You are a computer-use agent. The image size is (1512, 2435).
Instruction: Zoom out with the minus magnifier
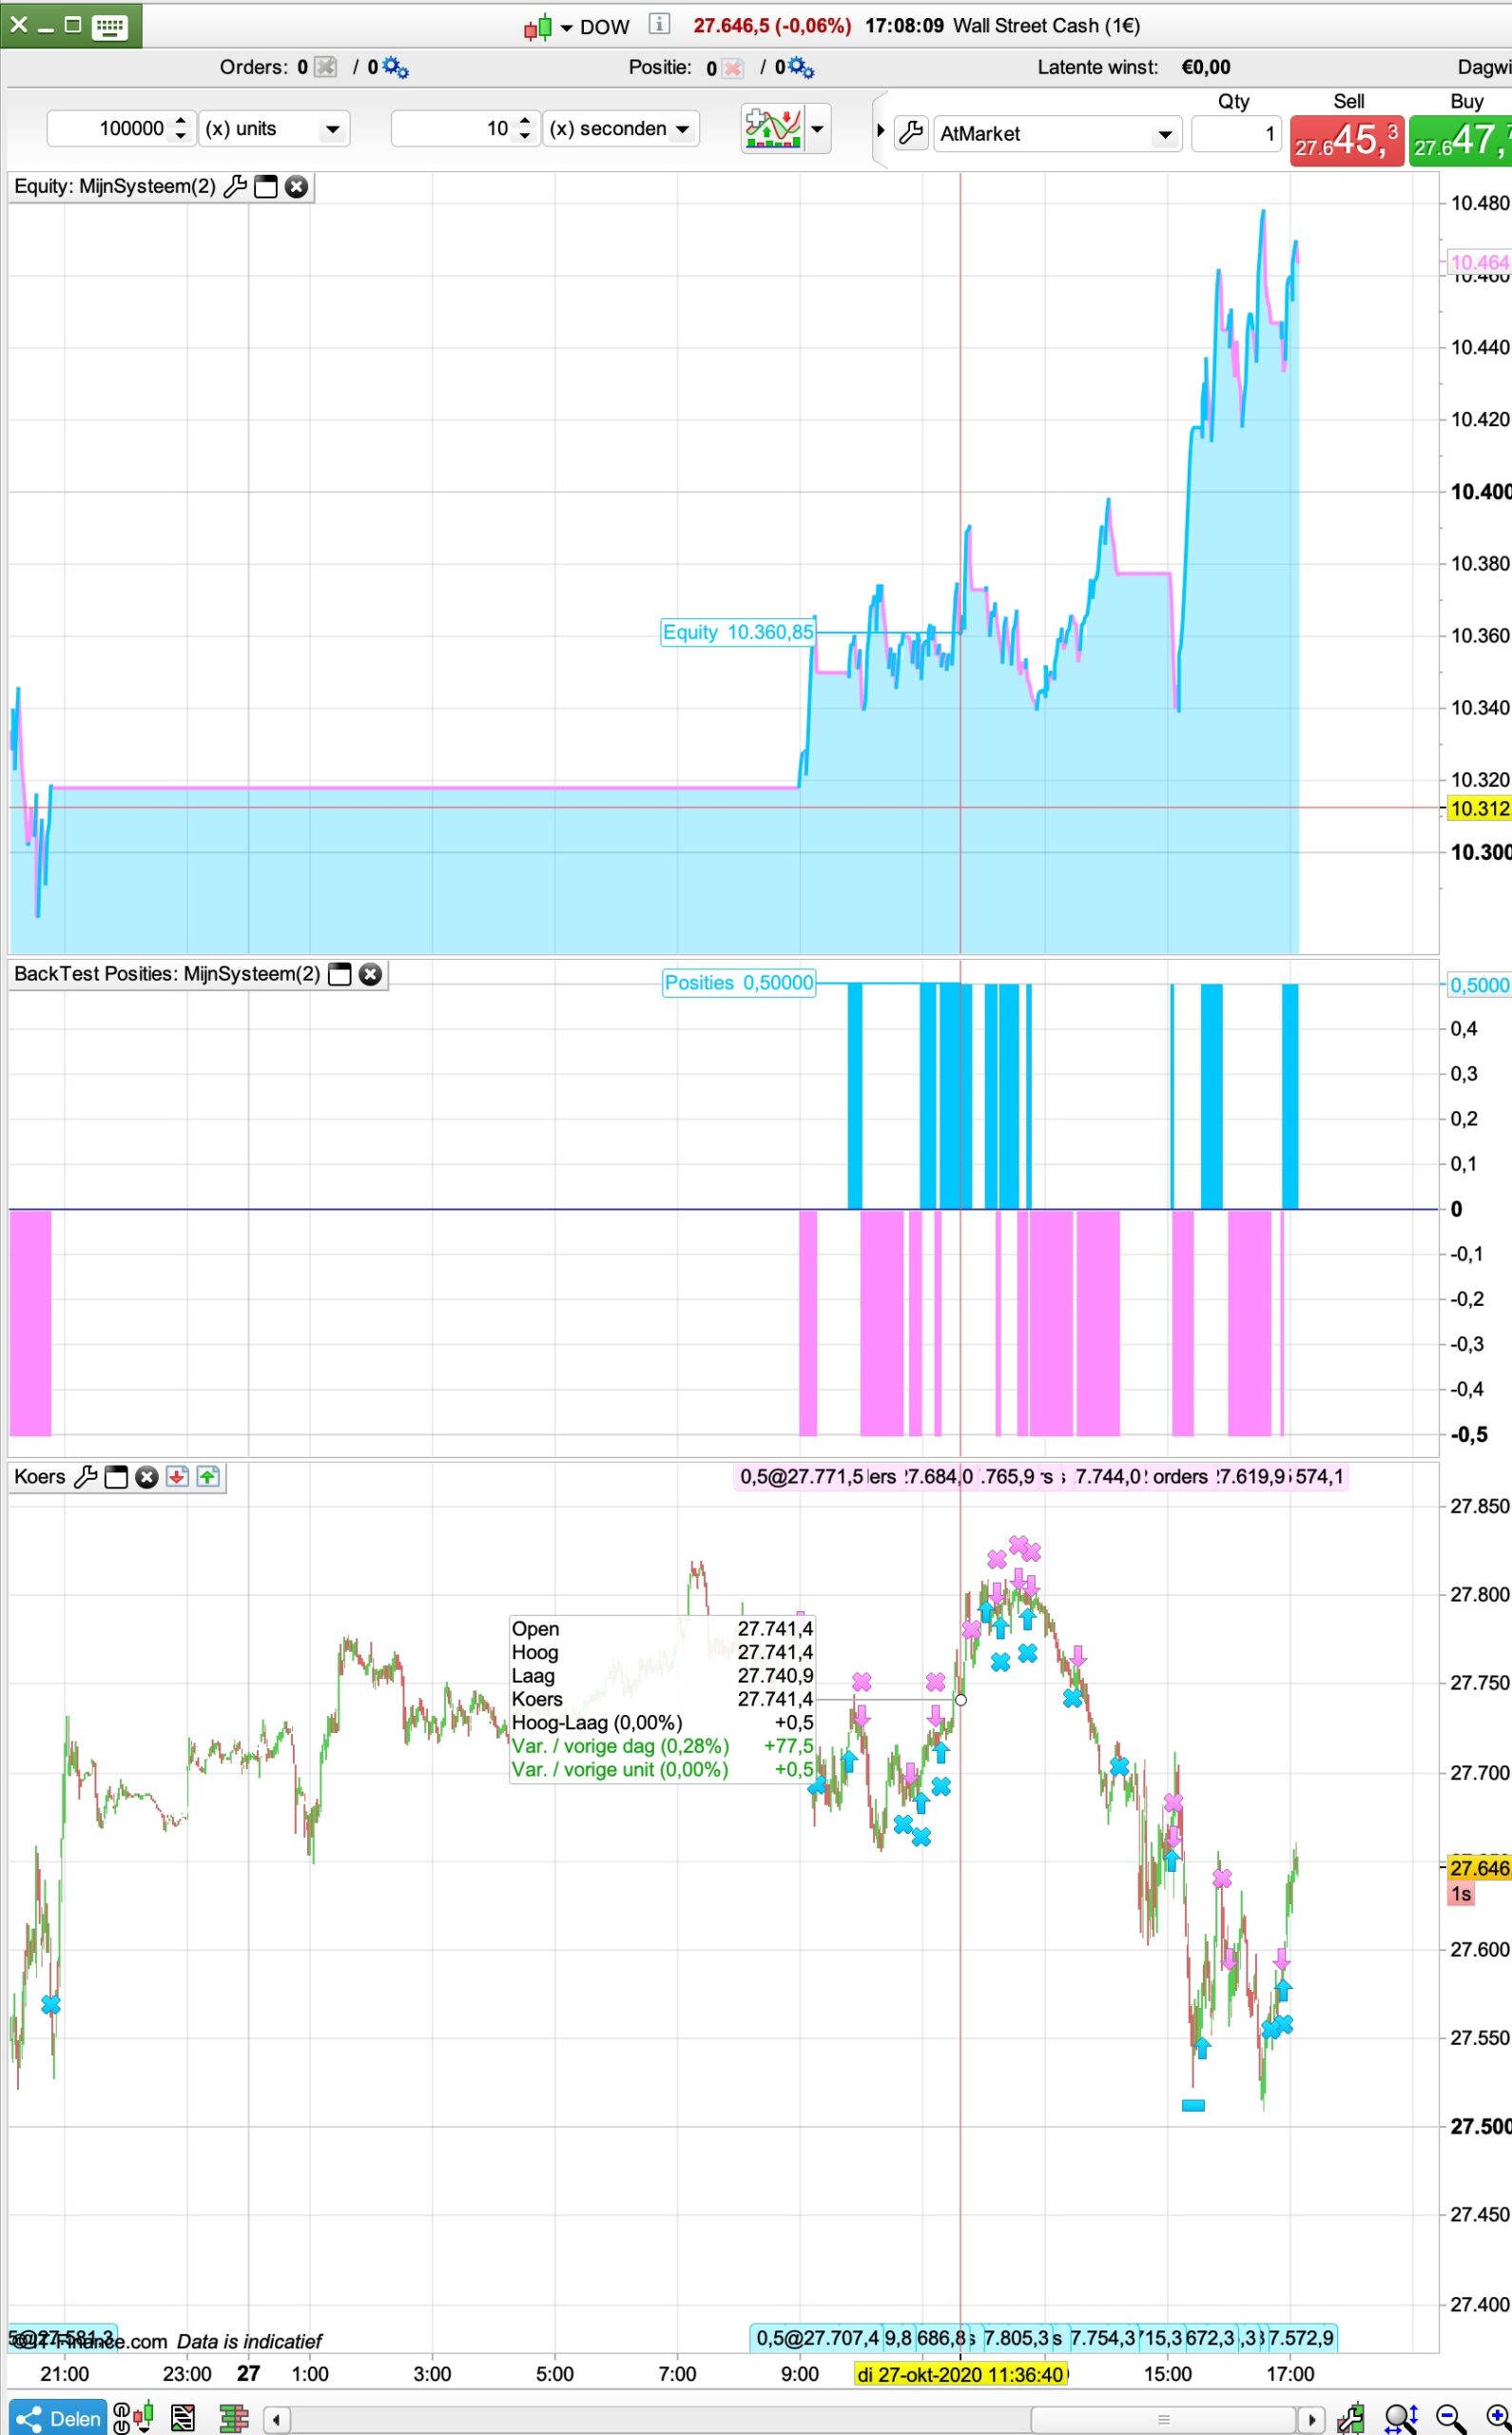[x=1451, y=2419]
